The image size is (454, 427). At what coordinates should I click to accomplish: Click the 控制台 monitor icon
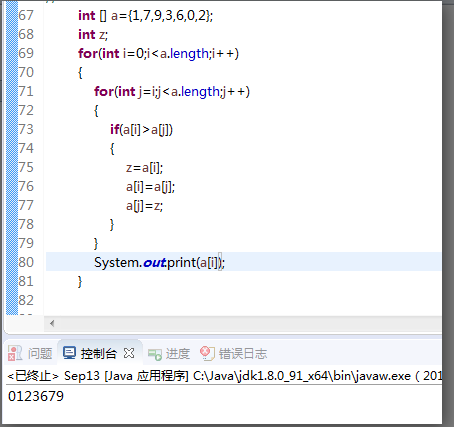click(x=69, y=353)
